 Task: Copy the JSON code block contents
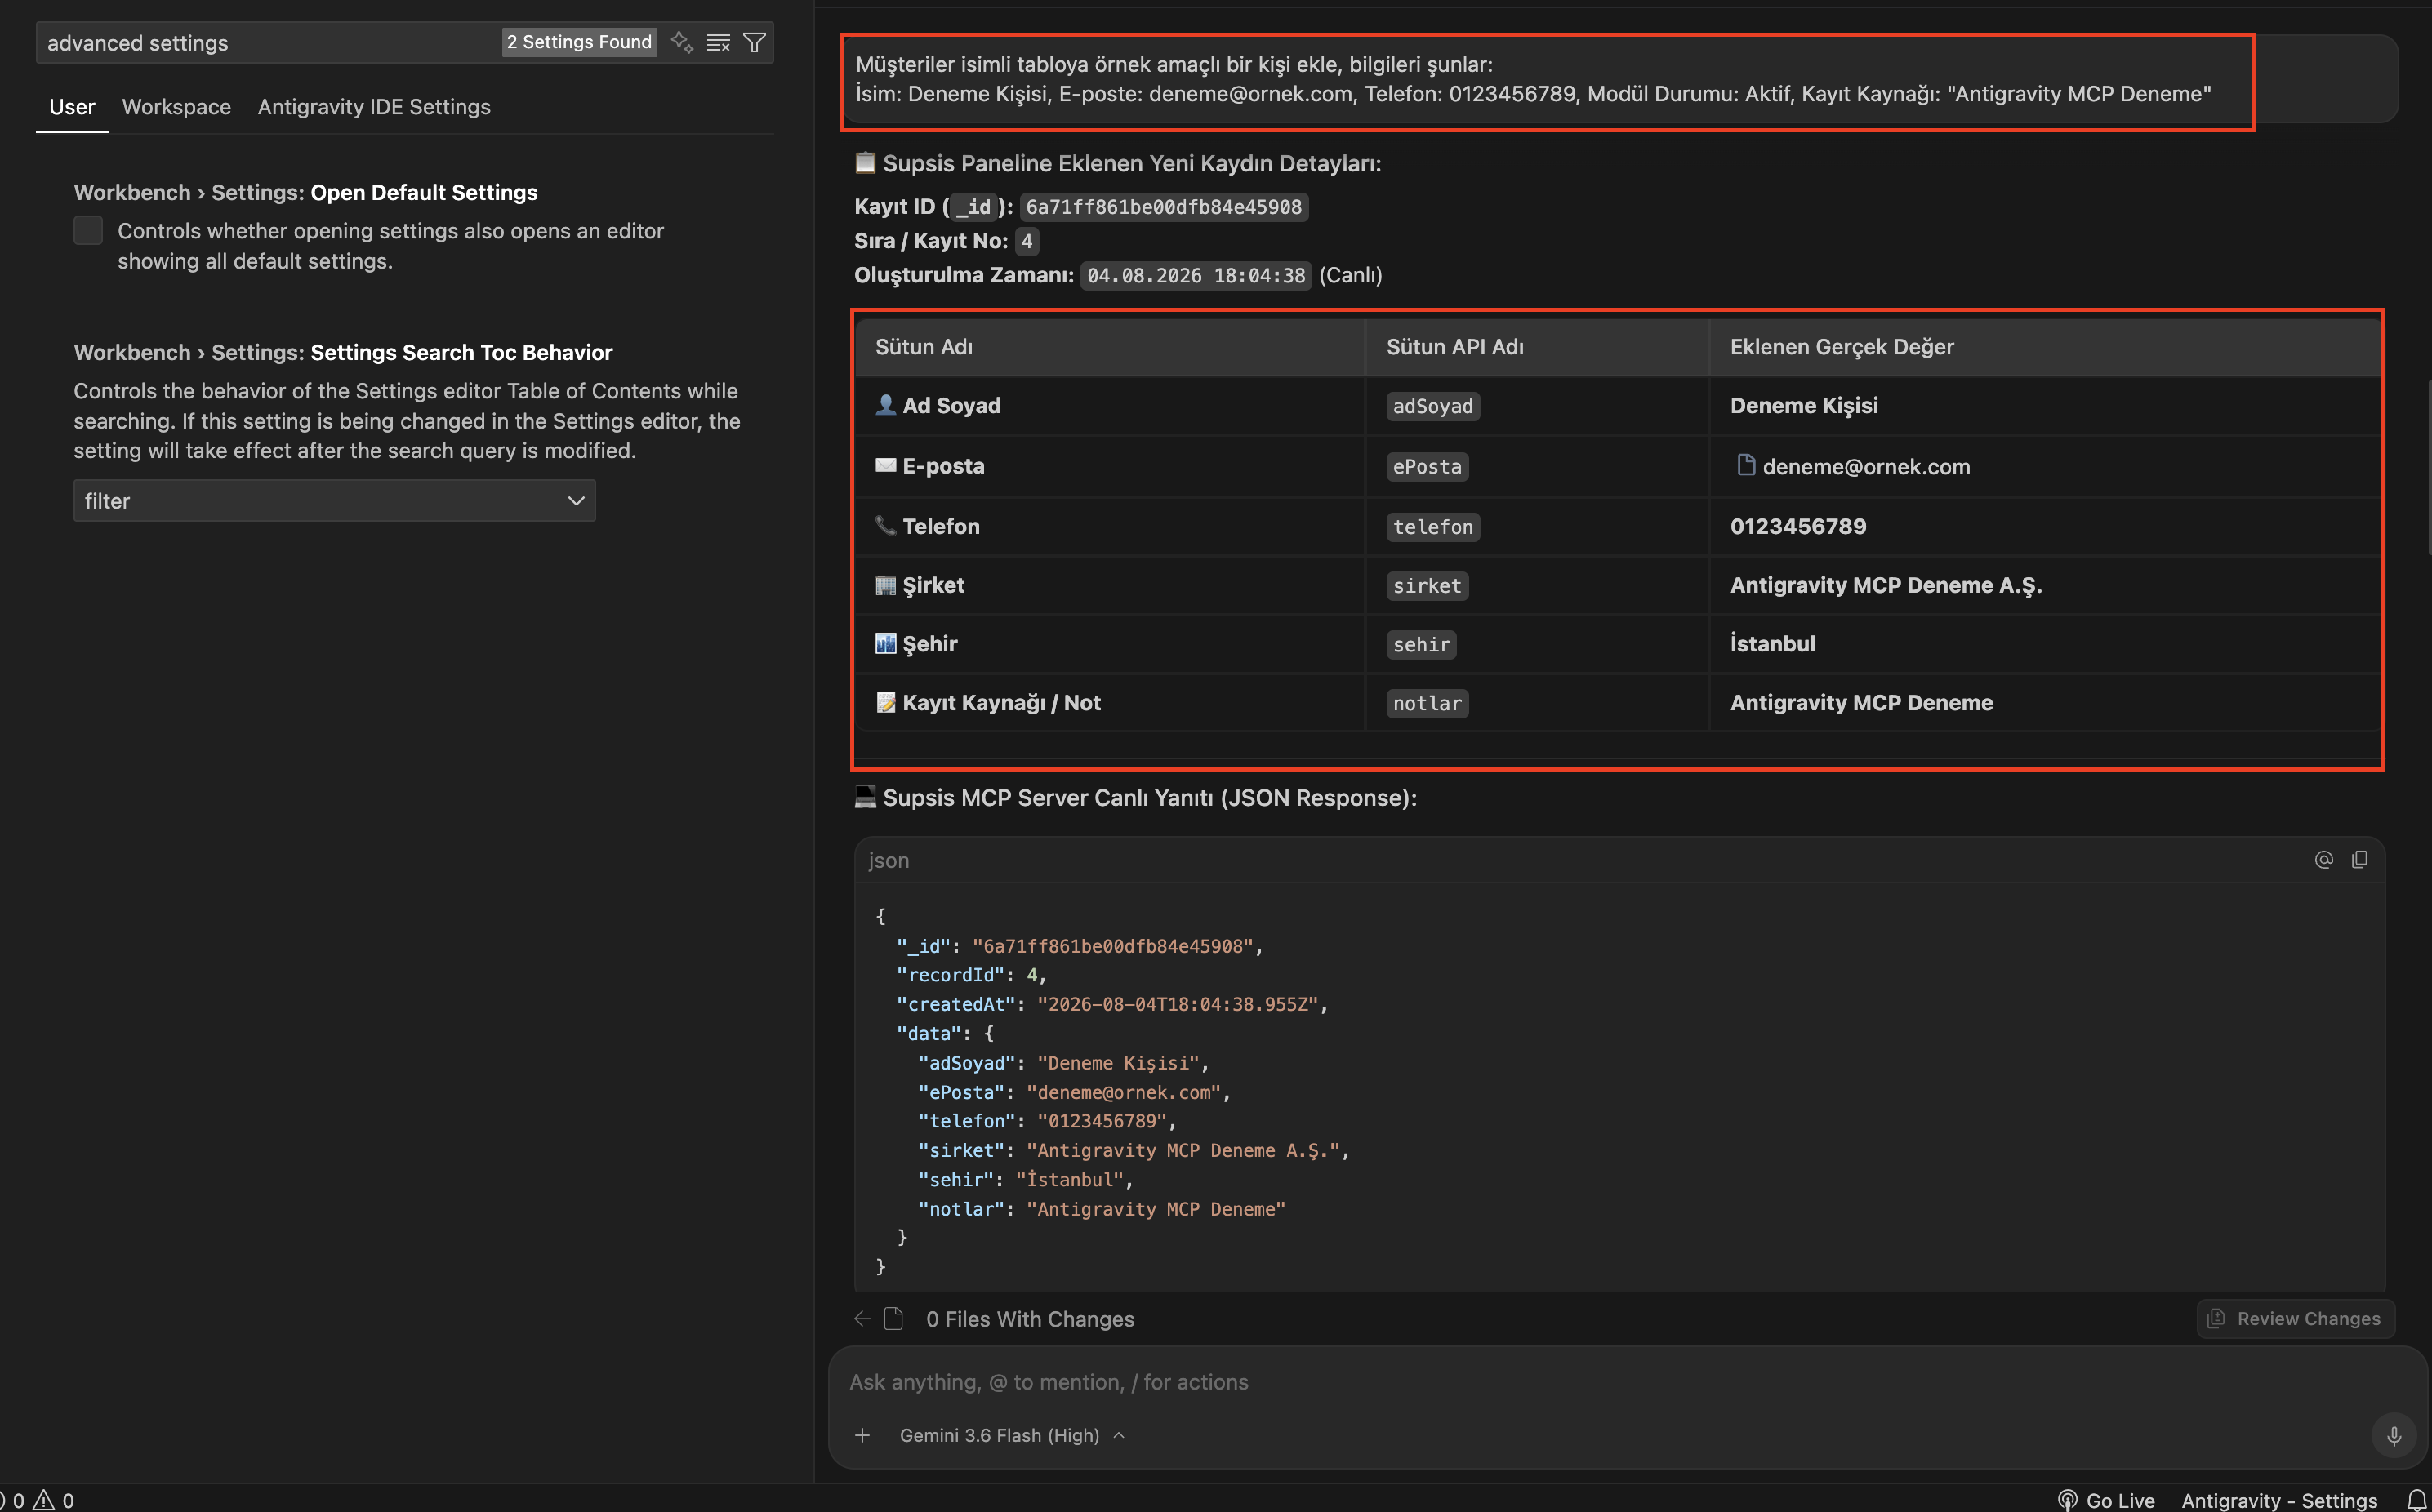coord(2360,860)
